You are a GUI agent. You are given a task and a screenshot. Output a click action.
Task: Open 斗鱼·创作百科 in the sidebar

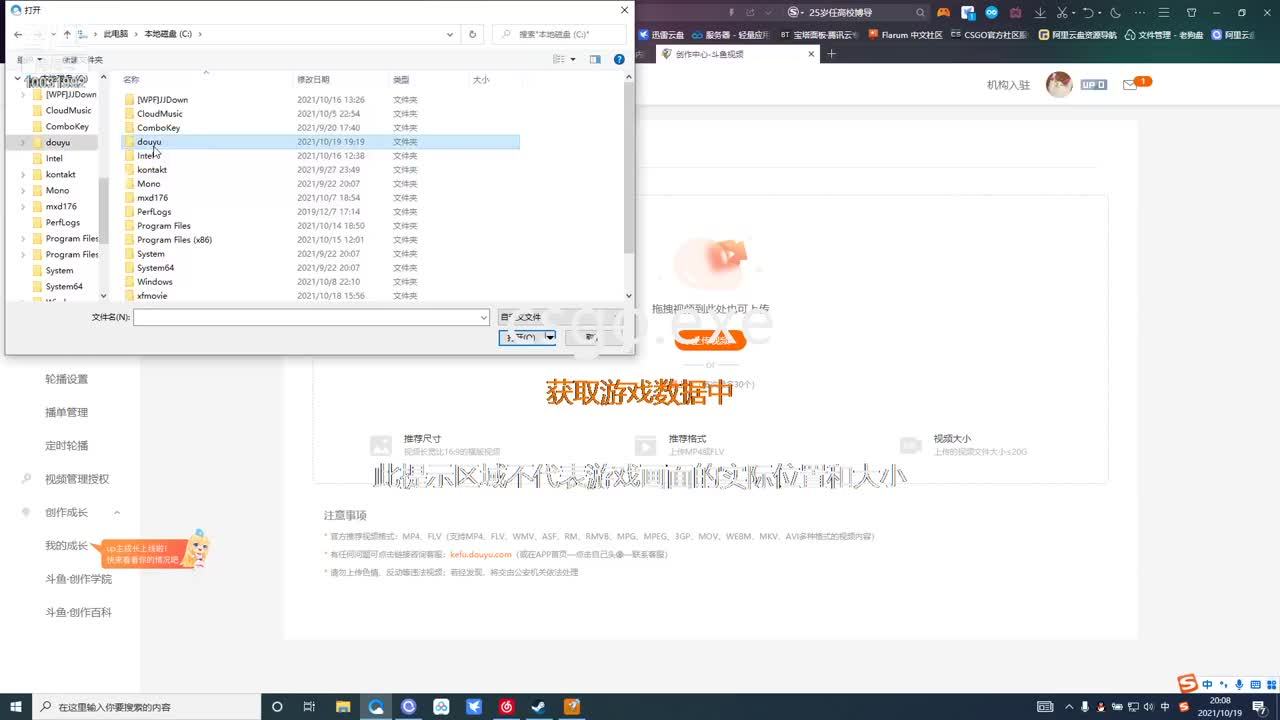78,612
